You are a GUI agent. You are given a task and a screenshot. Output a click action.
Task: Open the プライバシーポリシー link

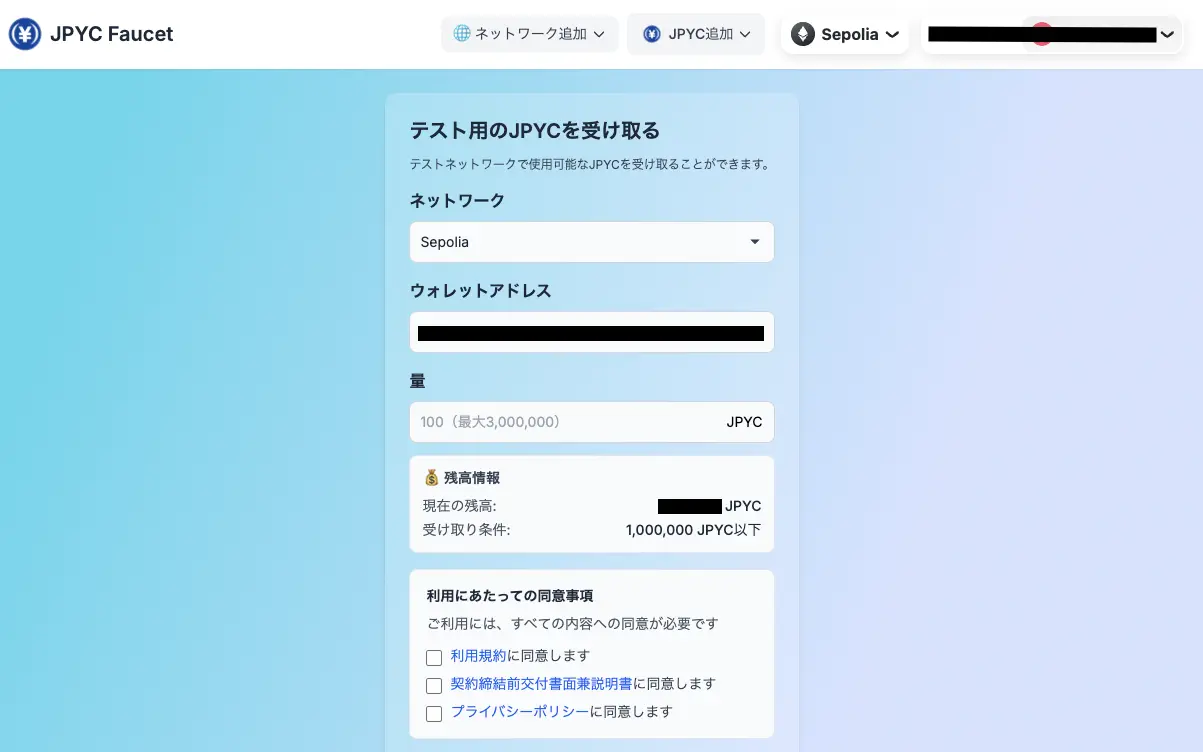click(519, 712)
